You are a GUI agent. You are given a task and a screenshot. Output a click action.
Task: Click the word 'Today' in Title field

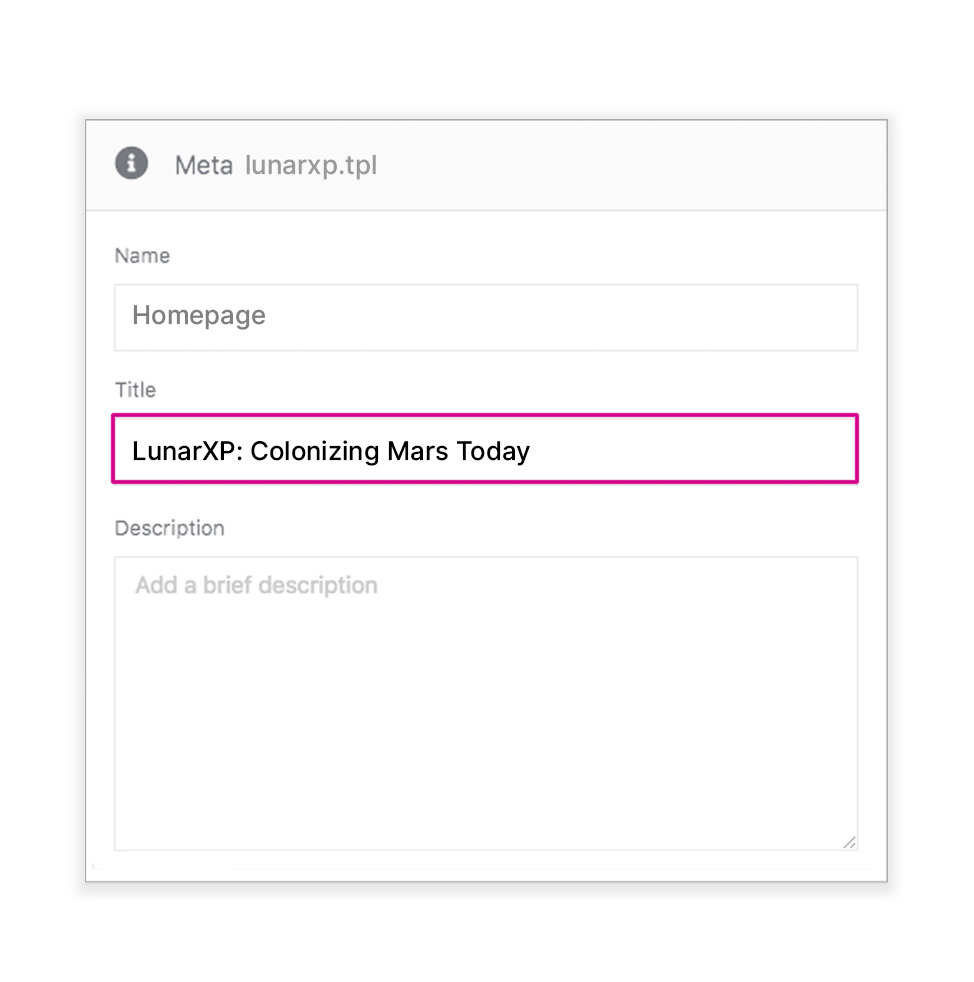pos(493,452)
